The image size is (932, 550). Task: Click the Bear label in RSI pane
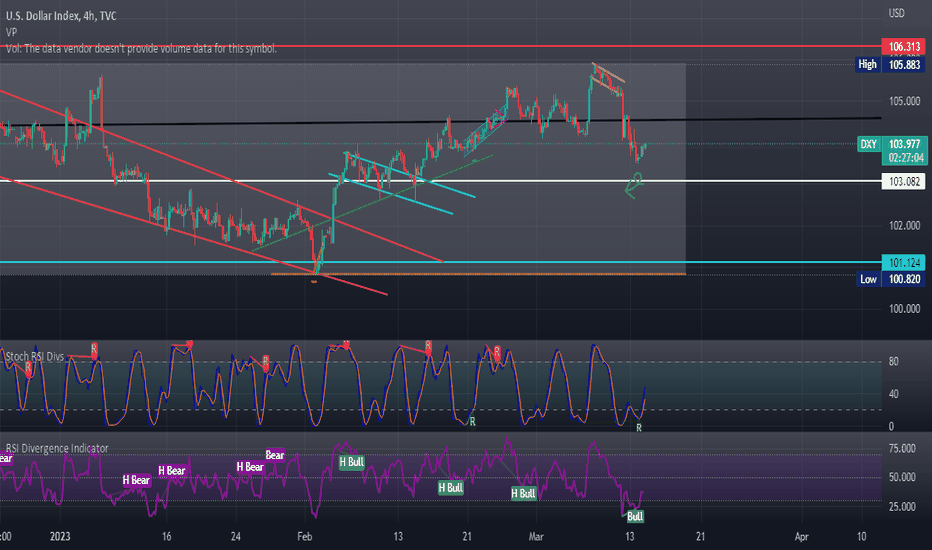[275, 455]
